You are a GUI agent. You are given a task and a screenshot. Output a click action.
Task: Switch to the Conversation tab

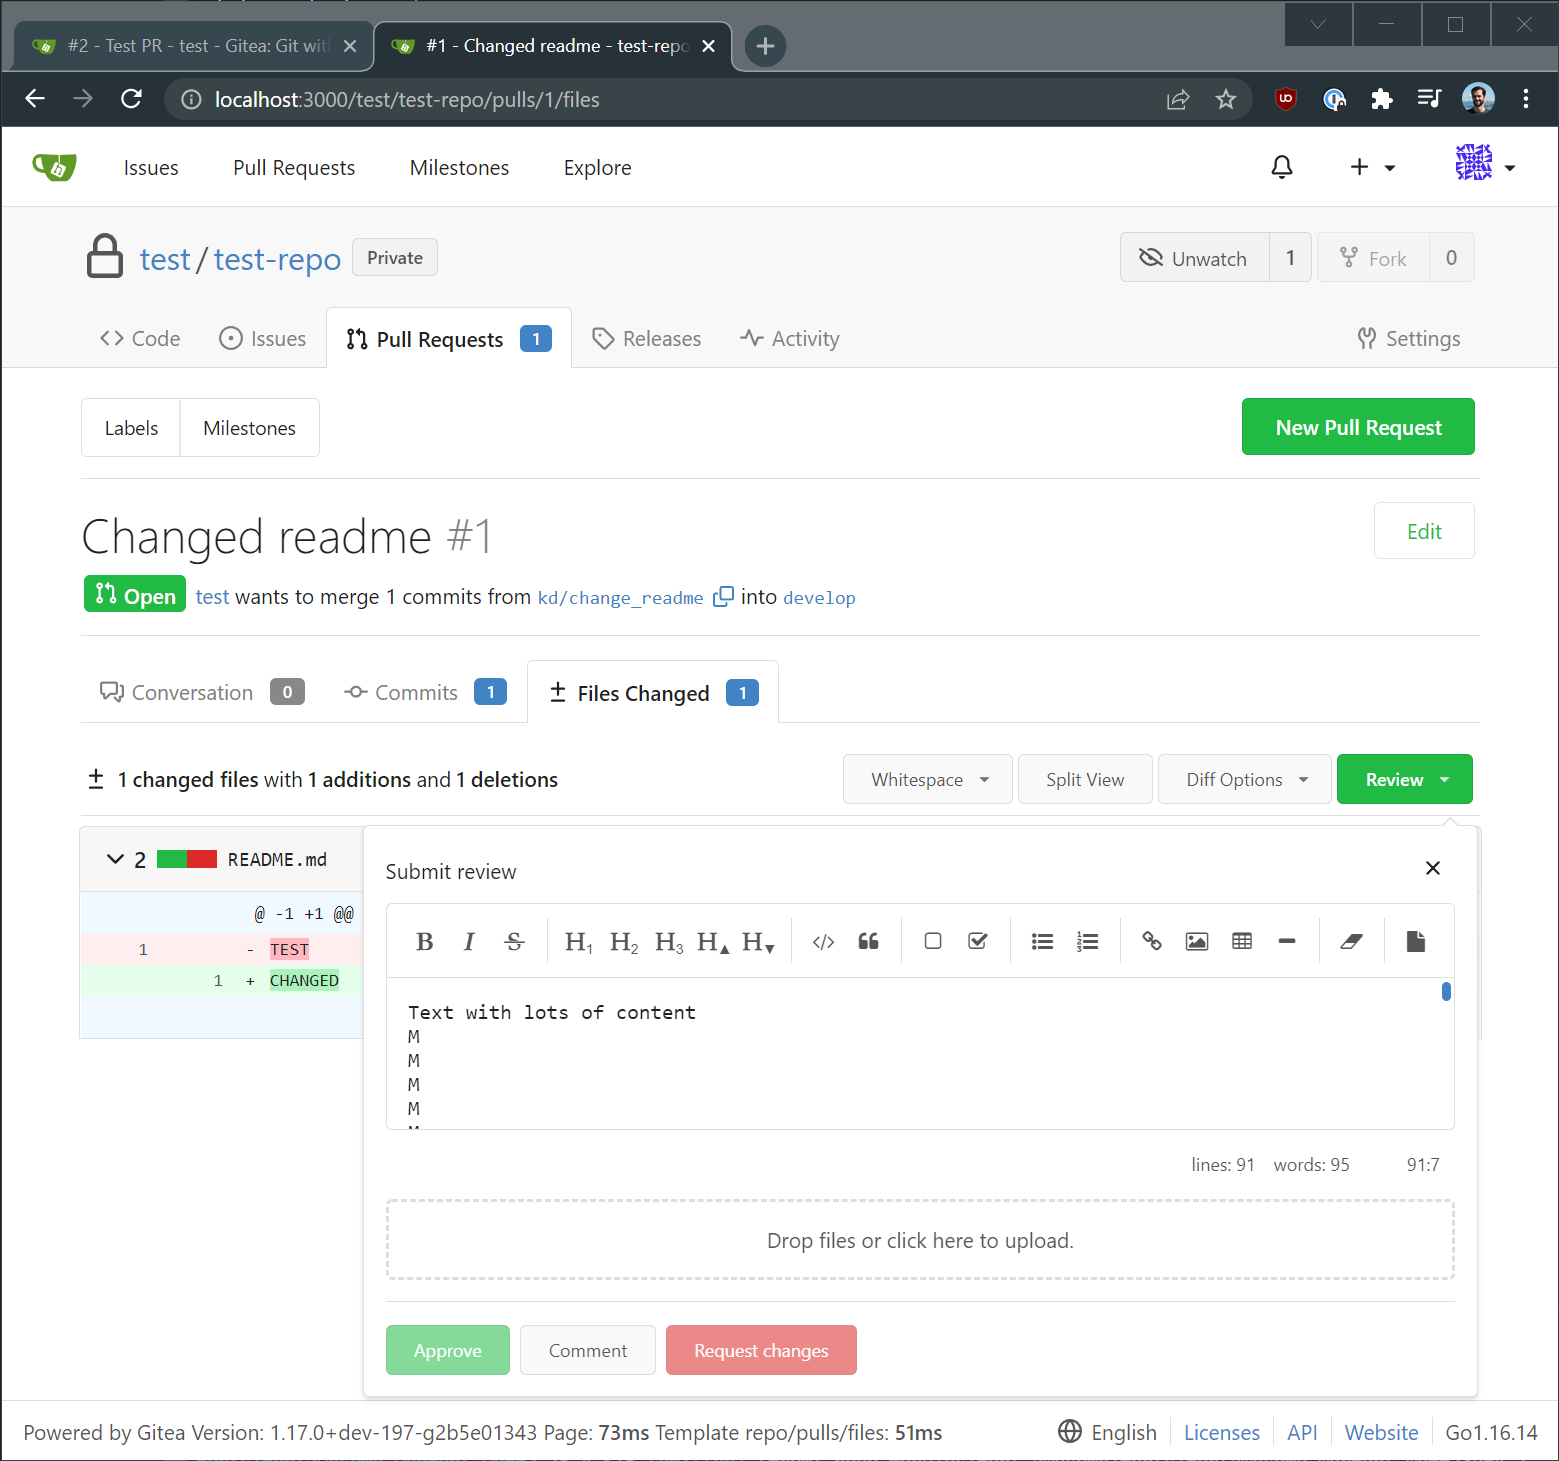point(202,692)
